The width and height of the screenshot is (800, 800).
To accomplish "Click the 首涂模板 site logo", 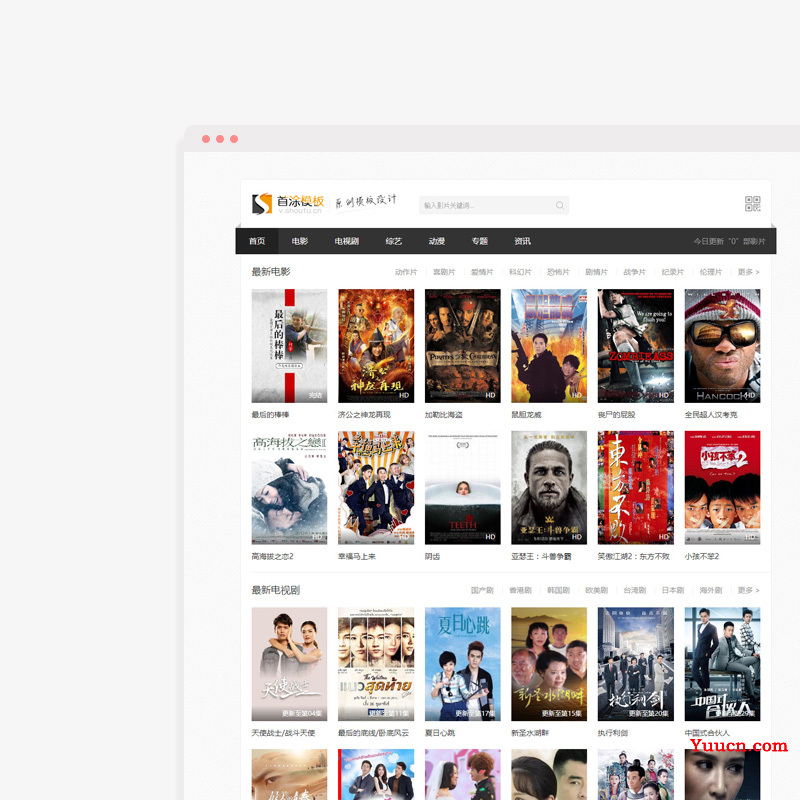I will (x=288, y=204).
